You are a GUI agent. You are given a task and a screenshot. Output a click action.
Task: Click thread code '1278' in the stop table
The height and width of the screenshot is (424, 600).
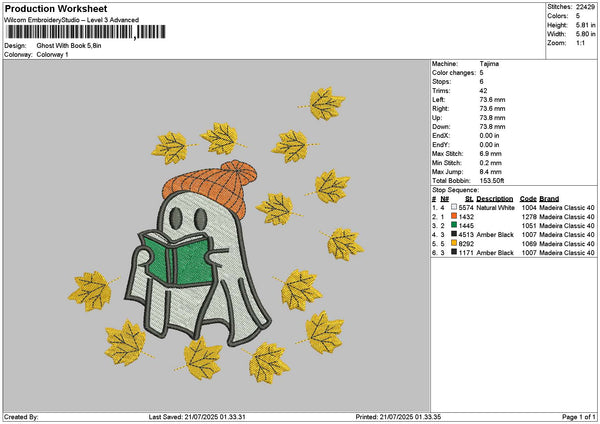[x=529, y=217]
